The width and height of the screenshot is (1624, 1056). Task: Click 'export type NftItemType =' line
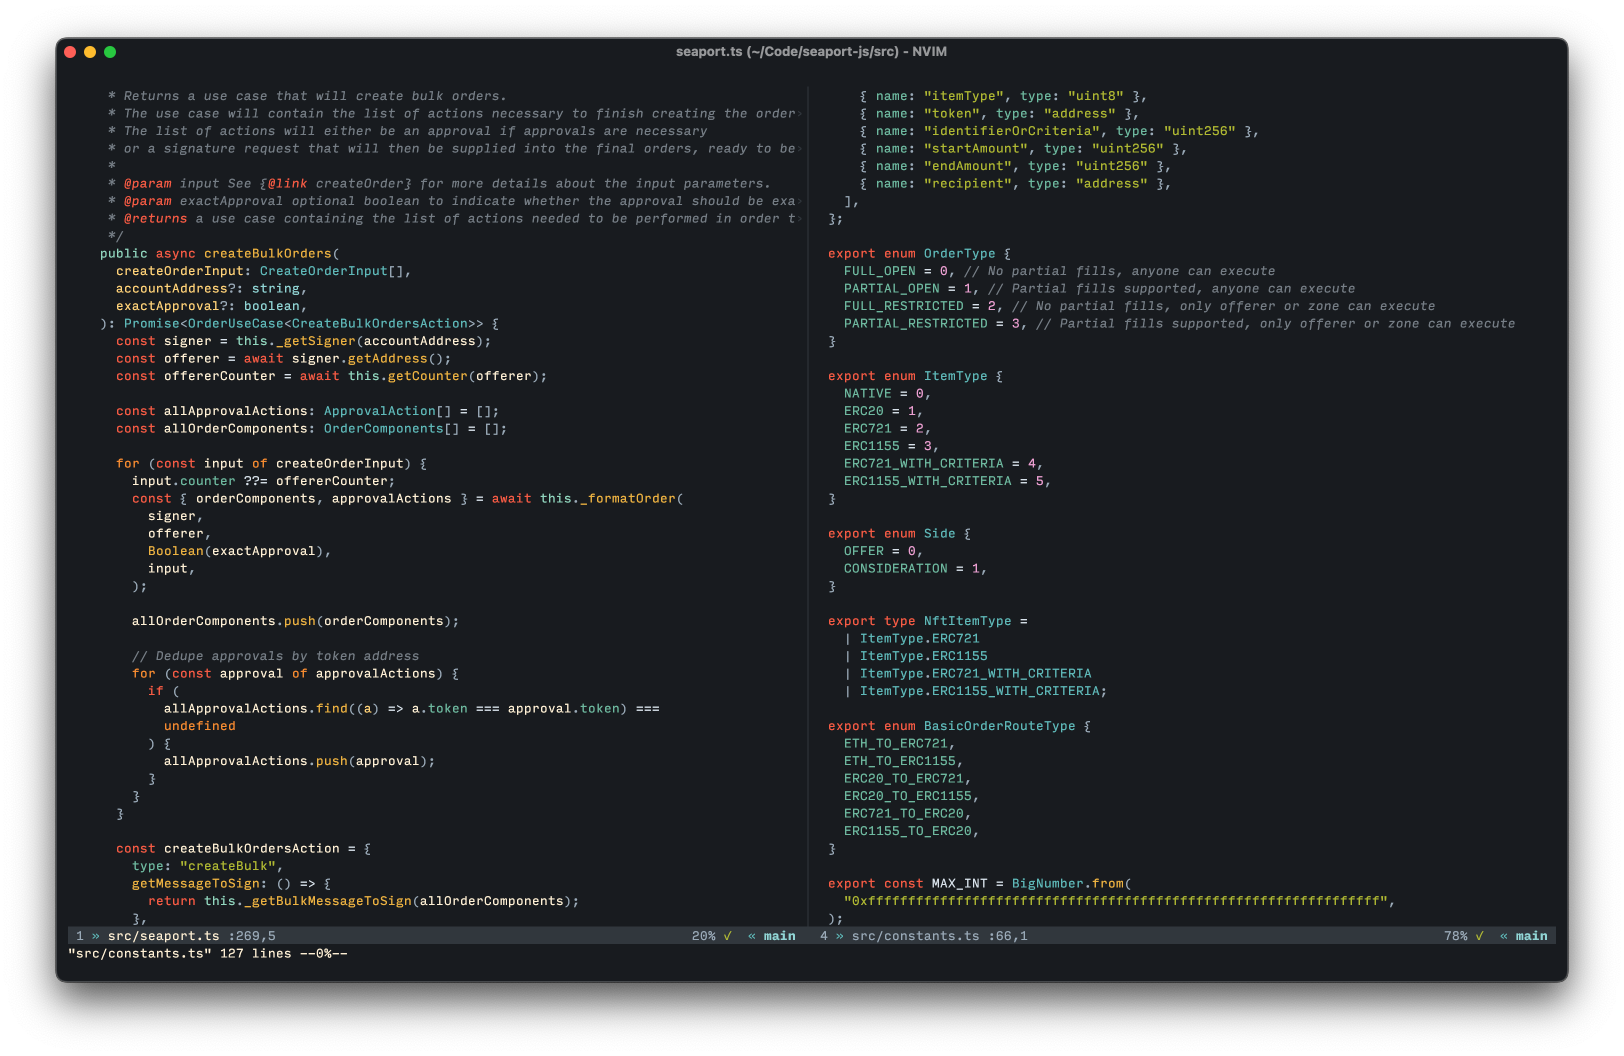(928, 621)
